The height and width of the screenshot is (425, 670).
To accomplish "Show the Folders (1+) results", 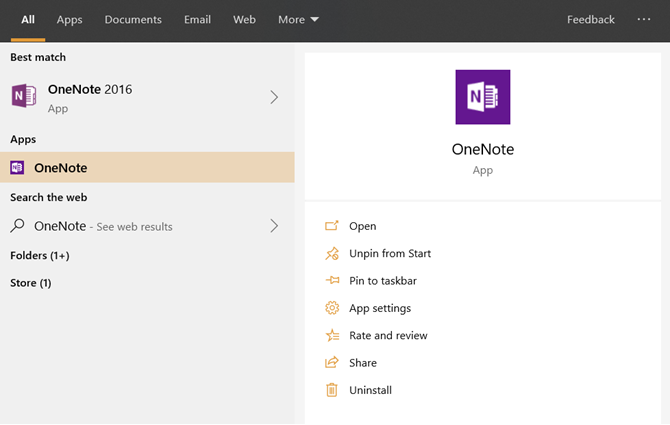I will 40,256.
